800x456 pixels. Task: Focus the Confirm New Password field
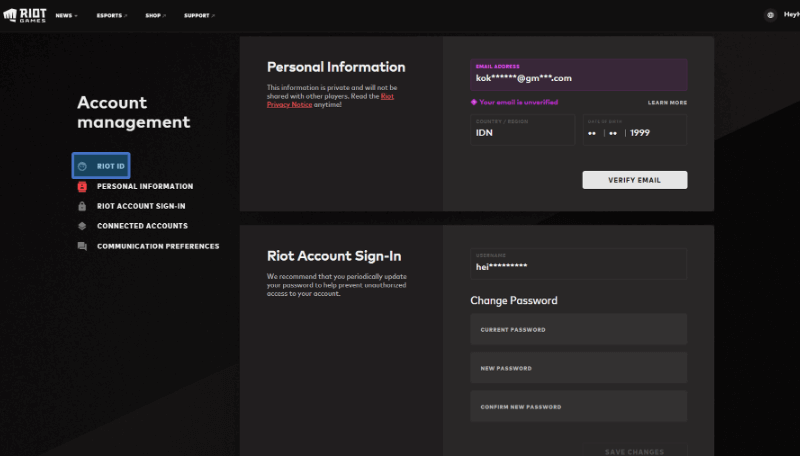(579, 407)
